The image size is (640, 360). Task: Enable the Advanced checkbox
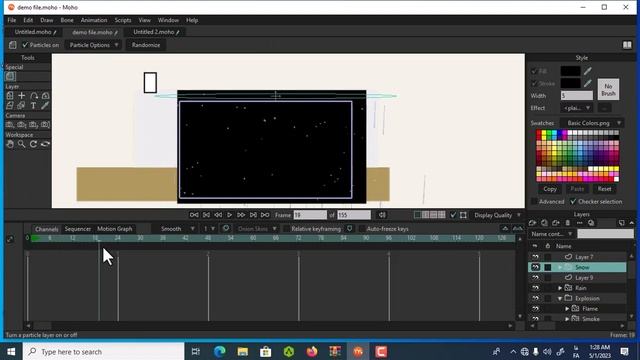534,202
